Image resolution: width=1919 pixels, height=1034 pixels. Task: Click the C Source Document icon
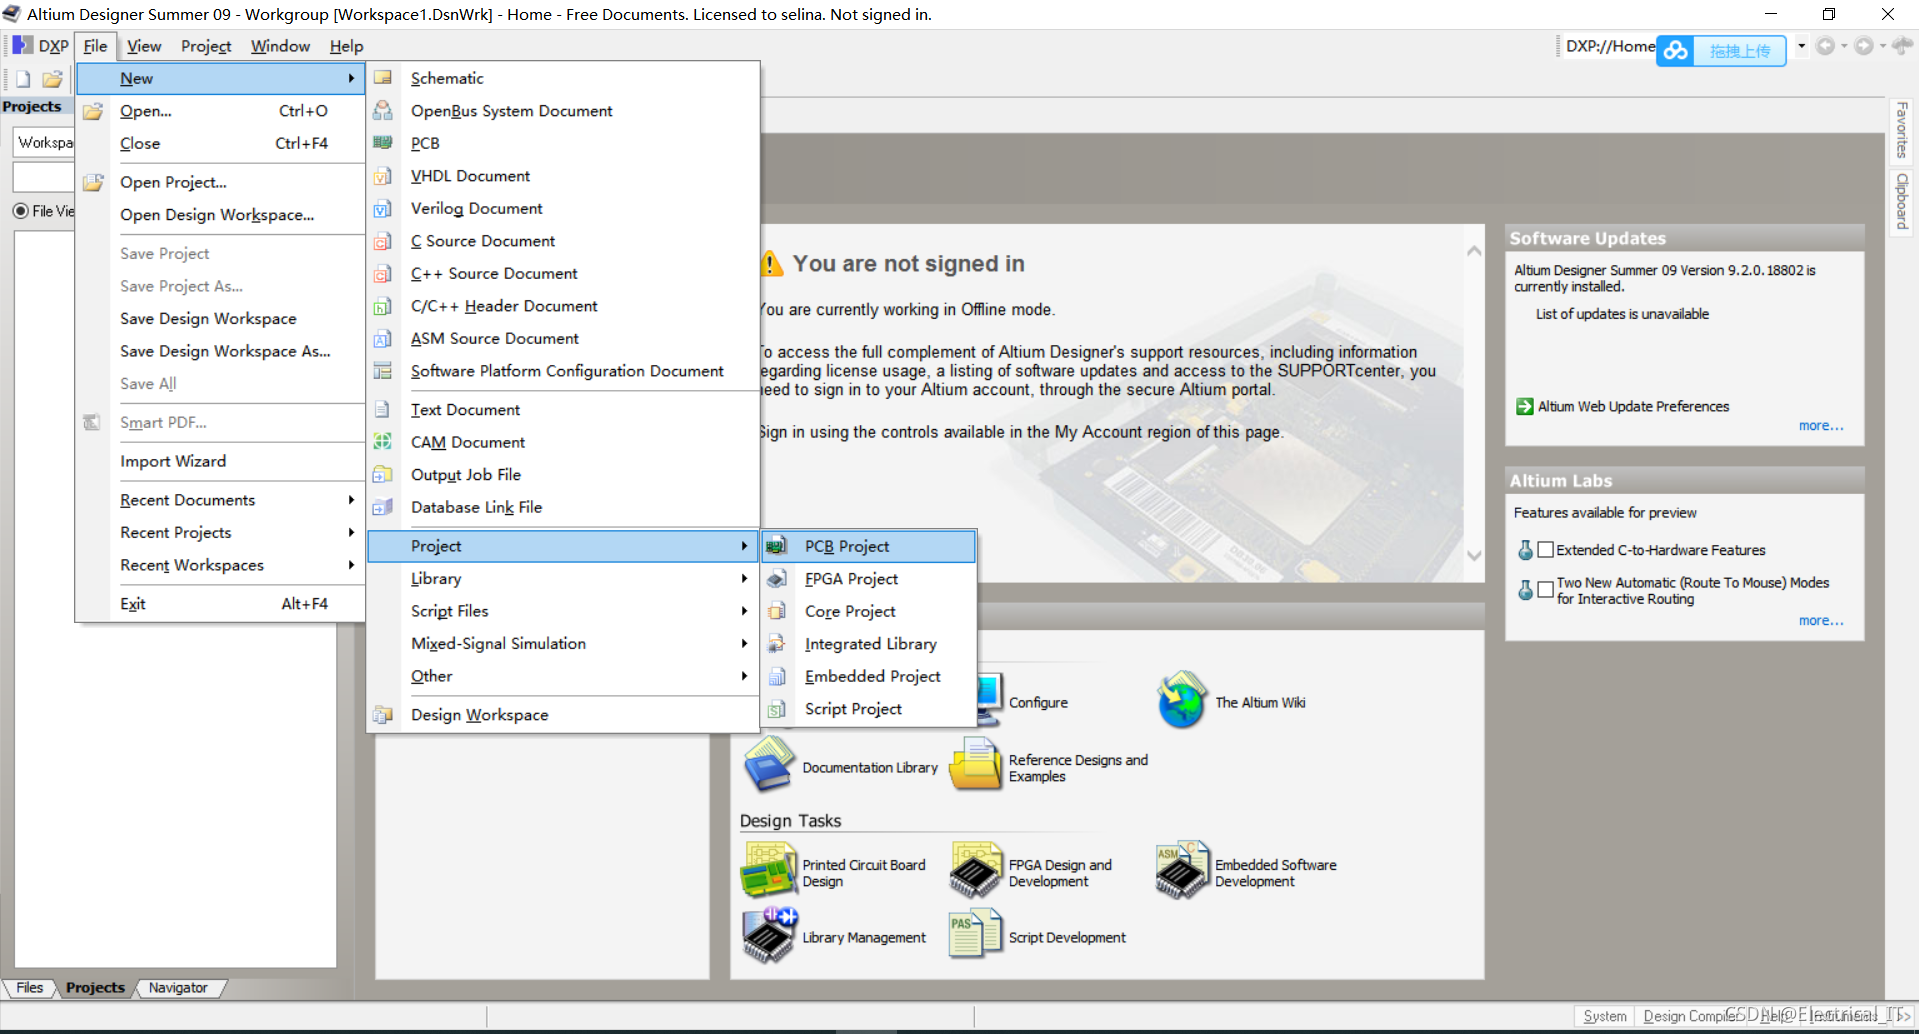click(x=383, y=241)
